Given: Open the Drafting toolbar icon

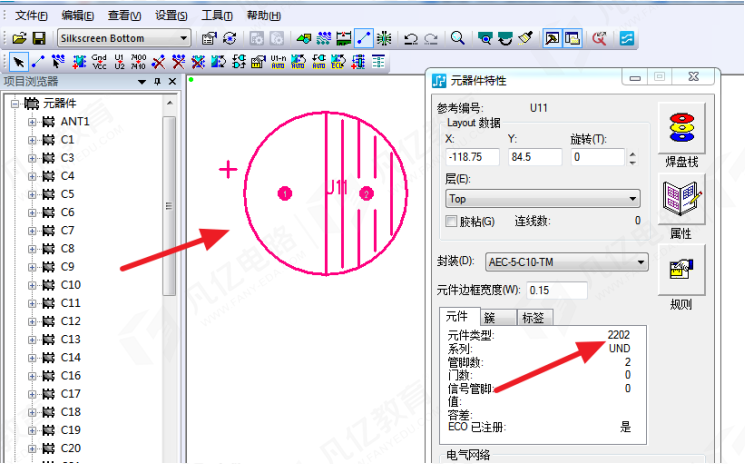Looking at the screenshot, I should click(304, 38).
